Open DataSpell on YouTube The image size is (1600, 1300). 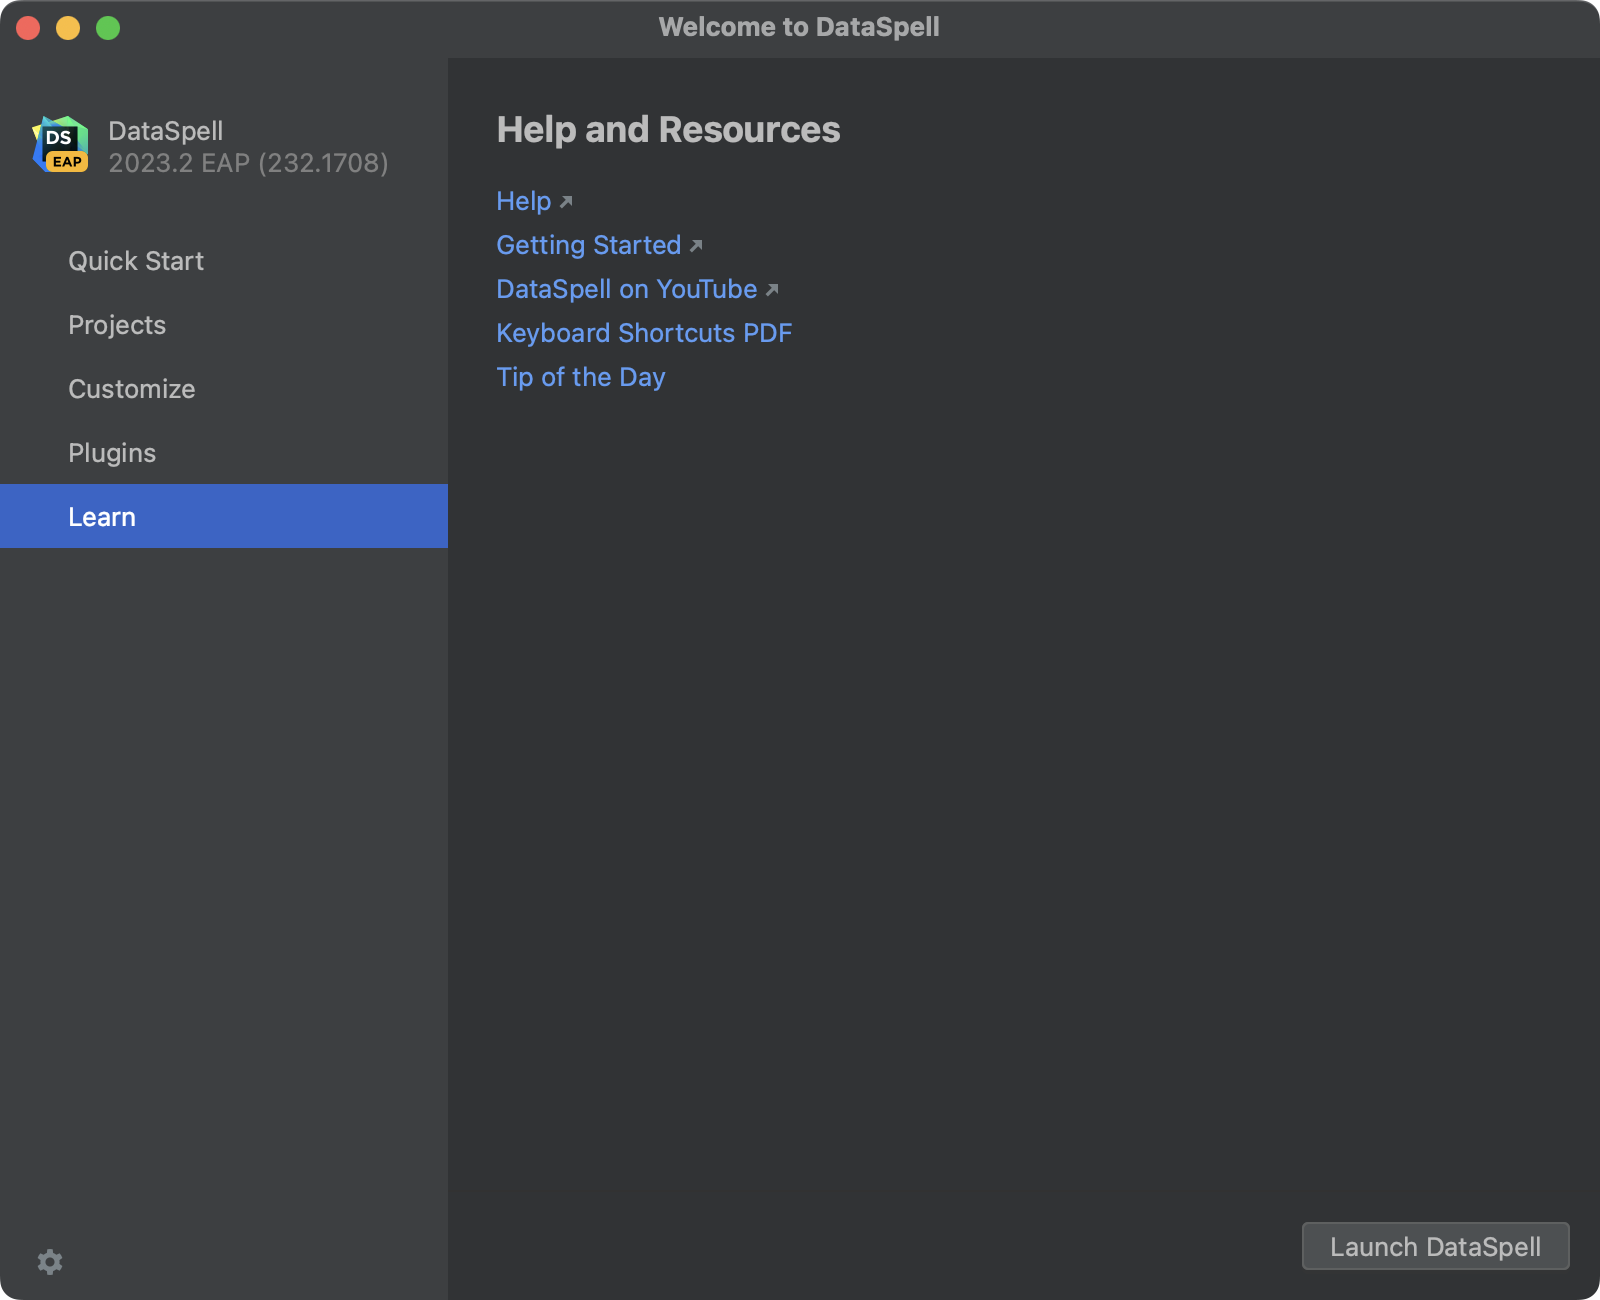[626, 289]
